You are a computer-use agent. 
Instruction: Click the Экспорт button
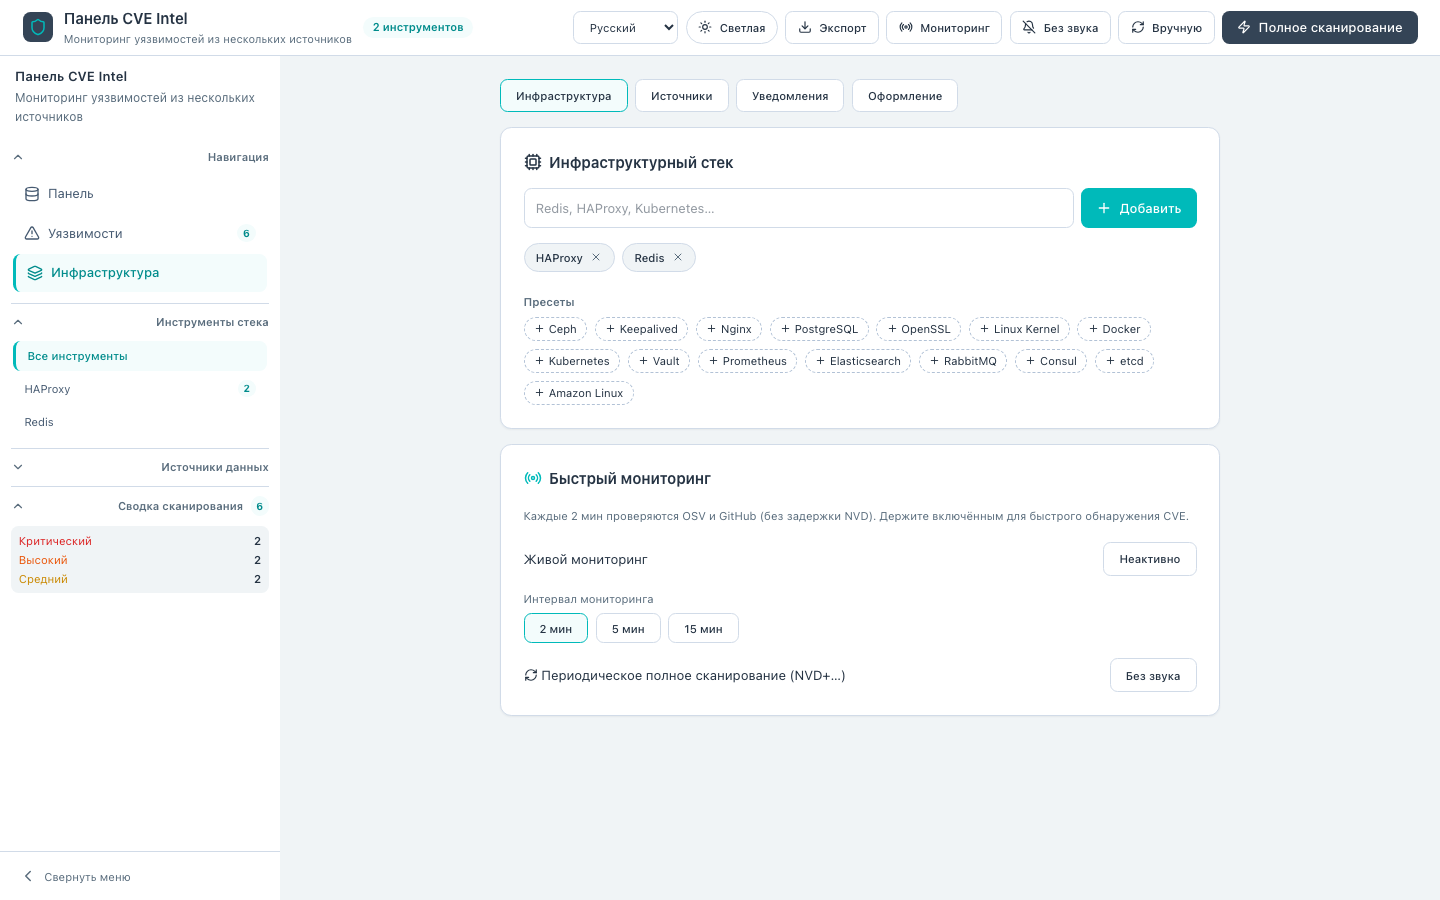pyautogui.click(x=832, y=28)
